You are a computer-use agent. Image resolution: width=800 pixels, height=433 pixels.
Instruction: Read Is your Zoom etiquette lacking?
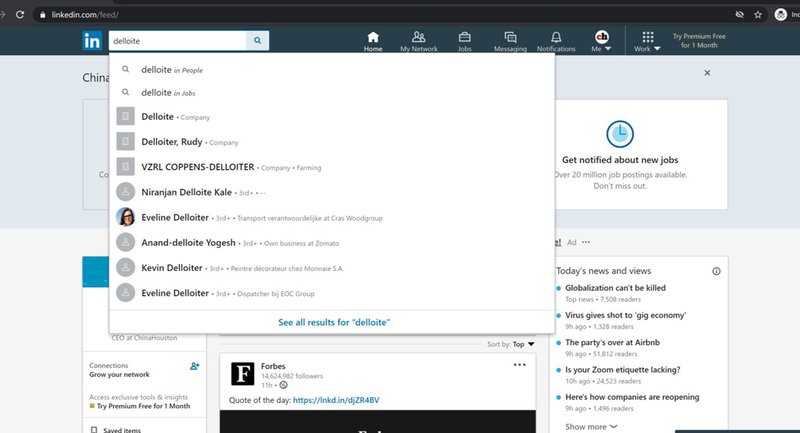[622, 370]
